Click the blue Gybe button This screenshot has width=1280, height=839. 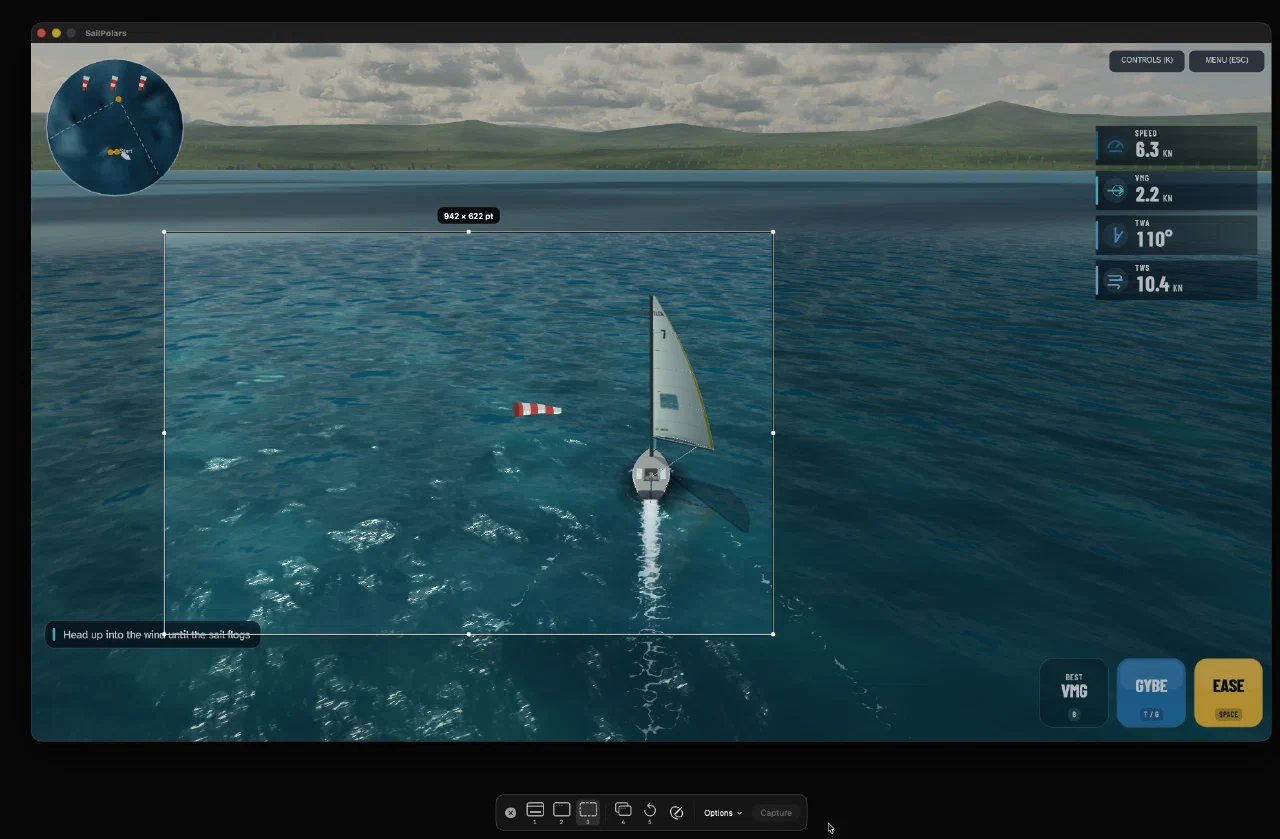(1151, 692)
